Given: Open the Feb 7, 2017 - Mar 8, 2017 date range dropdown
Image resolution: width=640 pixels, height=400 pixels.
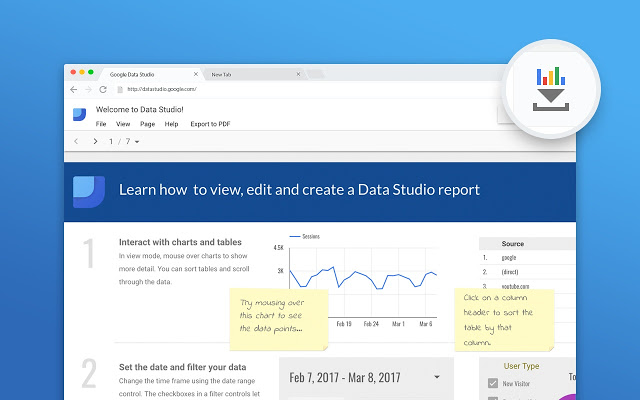Looking at the screenshot, I should point(366,378).
